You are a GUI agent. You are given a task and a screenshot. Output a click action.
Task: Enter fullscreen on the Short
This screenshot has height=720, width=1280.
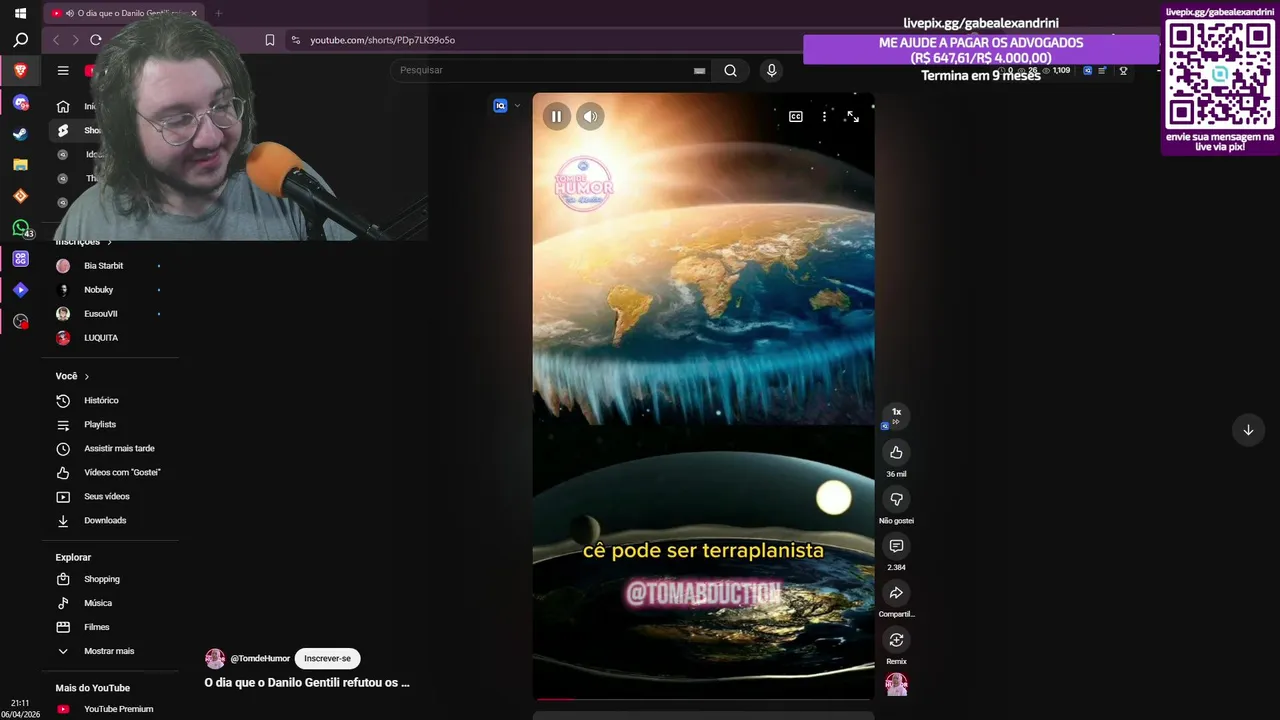[x=853, y=116]
